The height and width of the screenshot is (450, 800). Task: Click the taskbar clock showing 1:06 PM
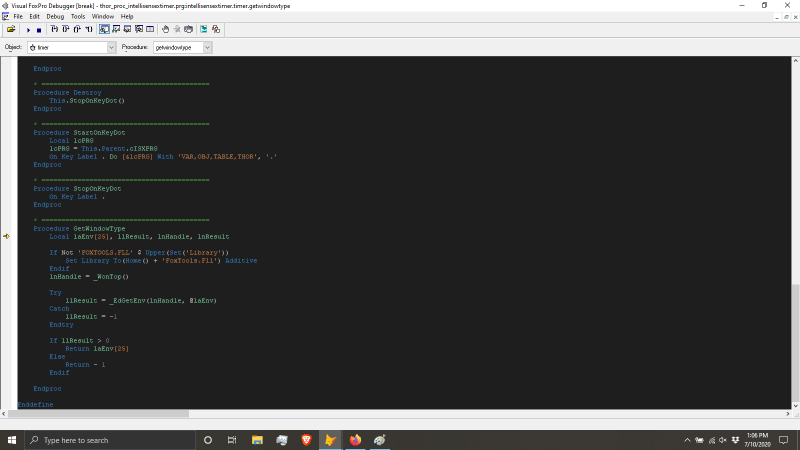[758, 440]
